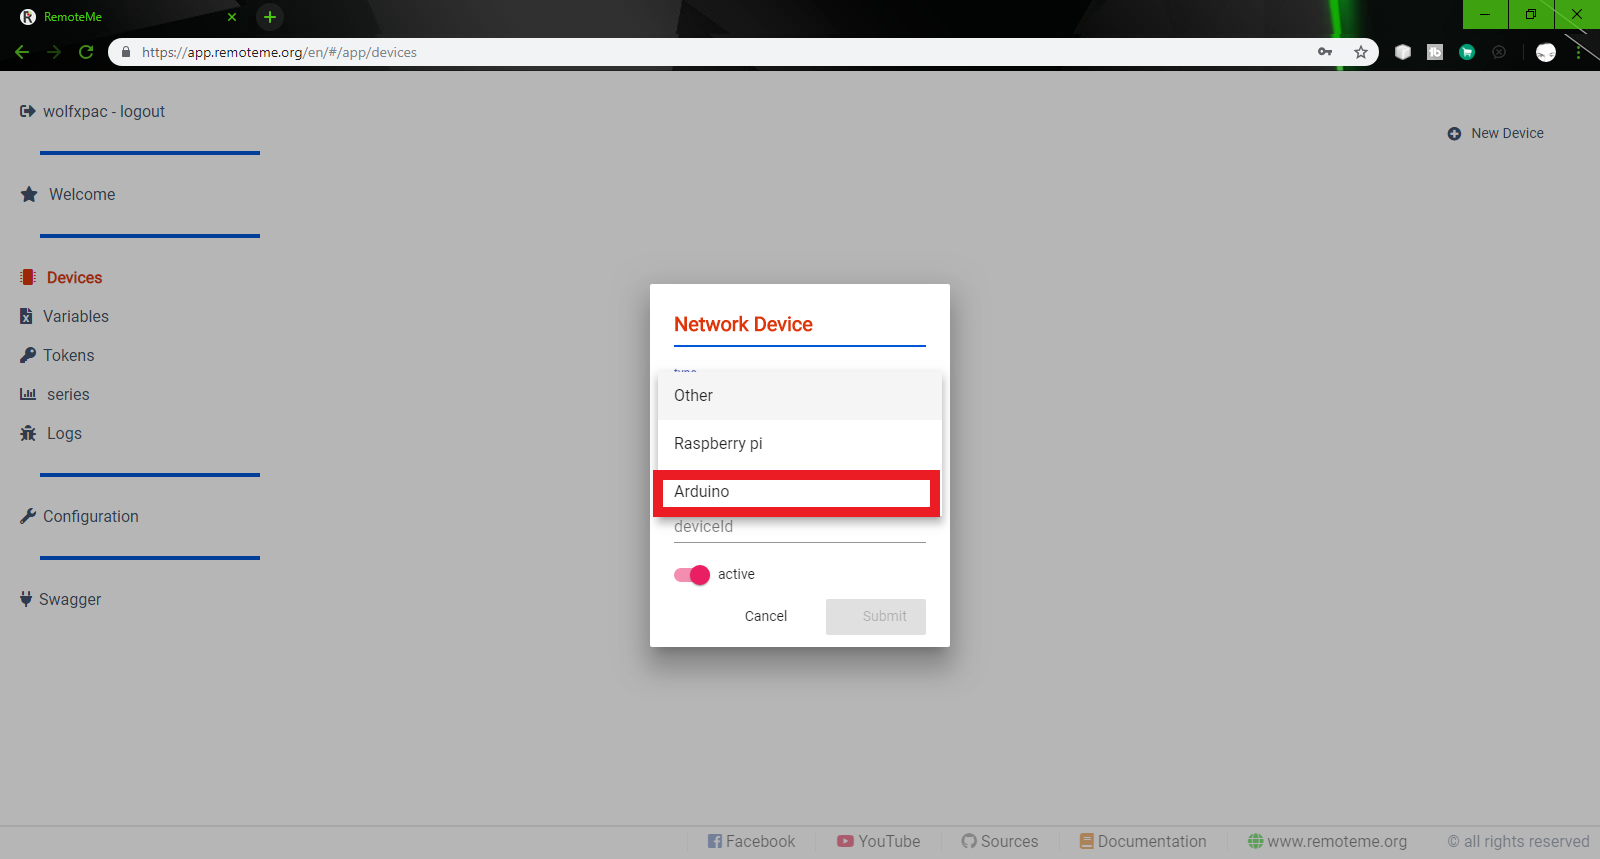
Task: Click the browser profile avatar icon
Action: click(1546, 52)
